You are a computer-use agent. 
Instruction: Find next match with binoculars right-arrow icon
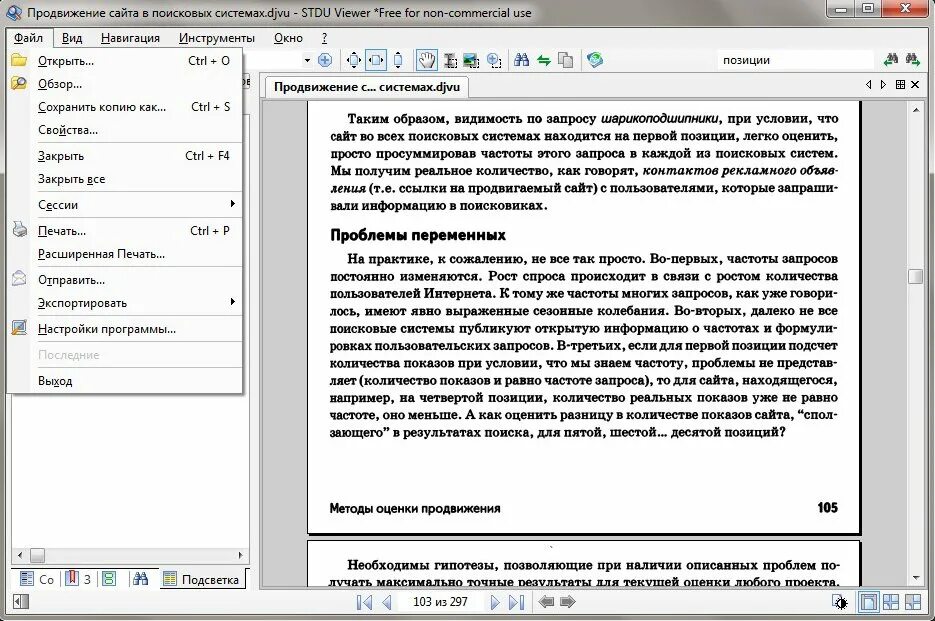912,59
